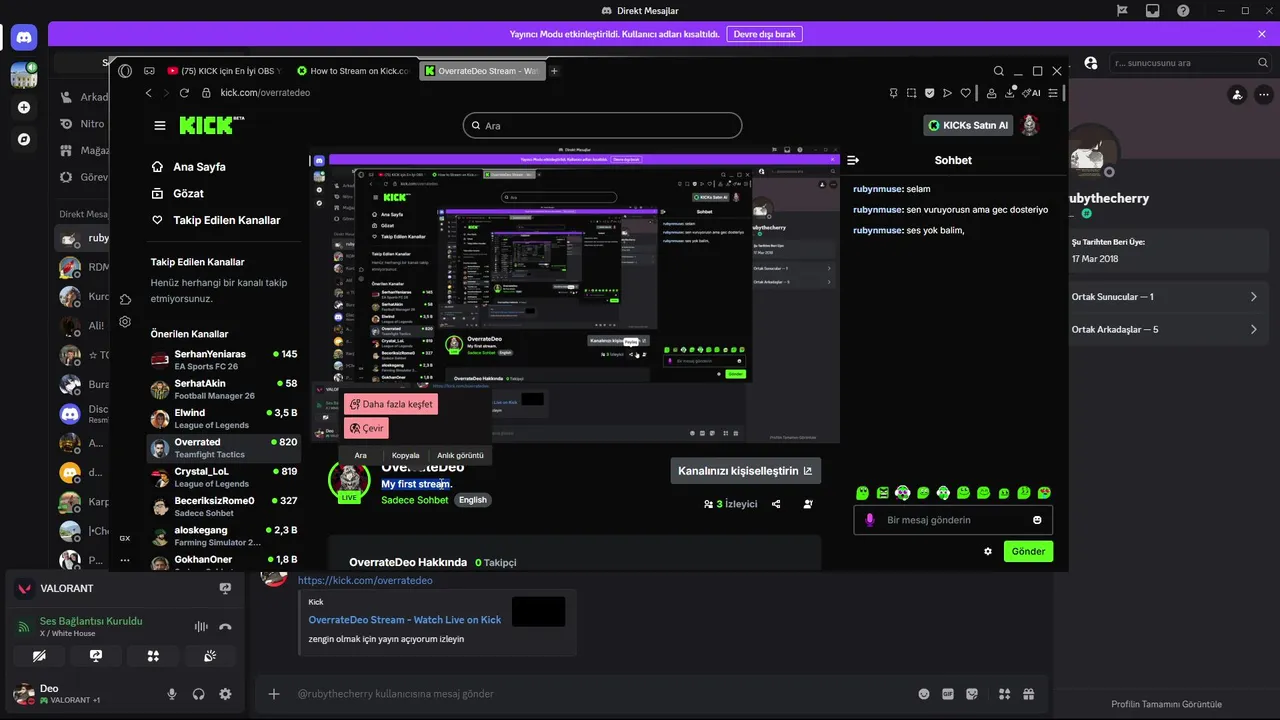Click Devre dışı bırak streamer mode button

[x=764, y=34]
